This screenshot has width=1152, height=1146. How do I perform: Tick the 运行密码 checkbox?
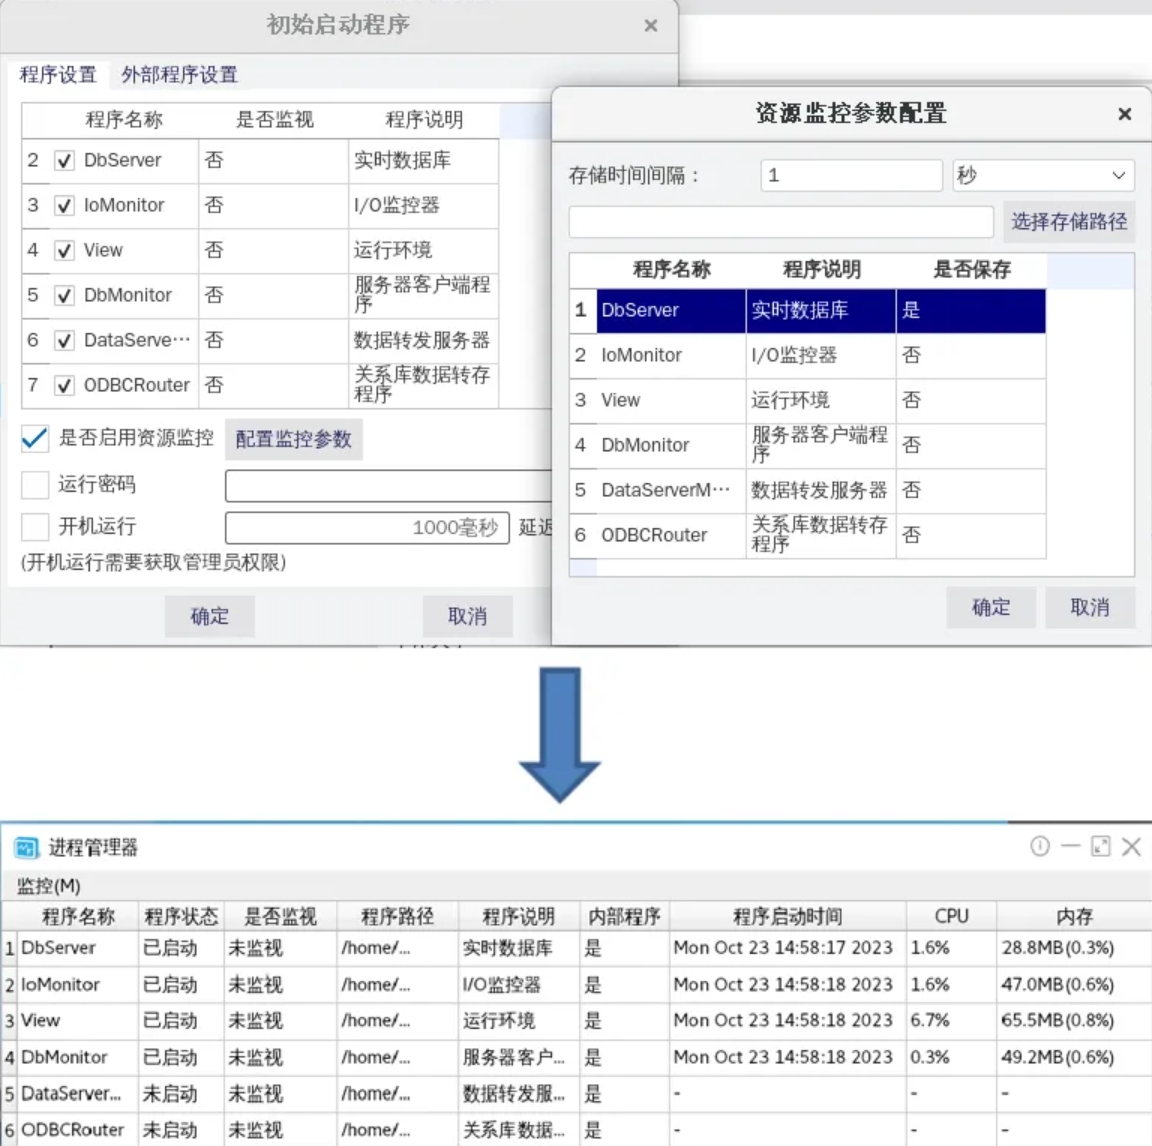(x=35, y=485)
